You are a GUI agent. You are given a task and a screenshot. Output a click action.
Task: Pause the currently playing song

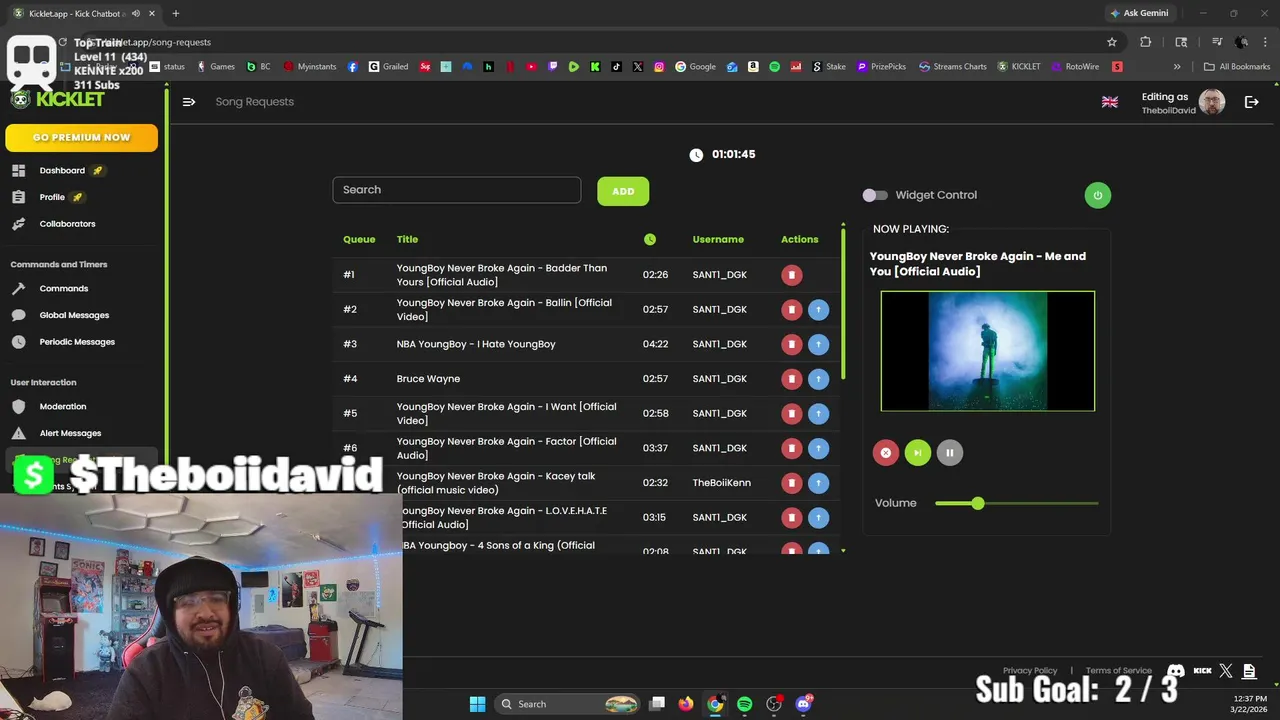click(x=950, y=453)
